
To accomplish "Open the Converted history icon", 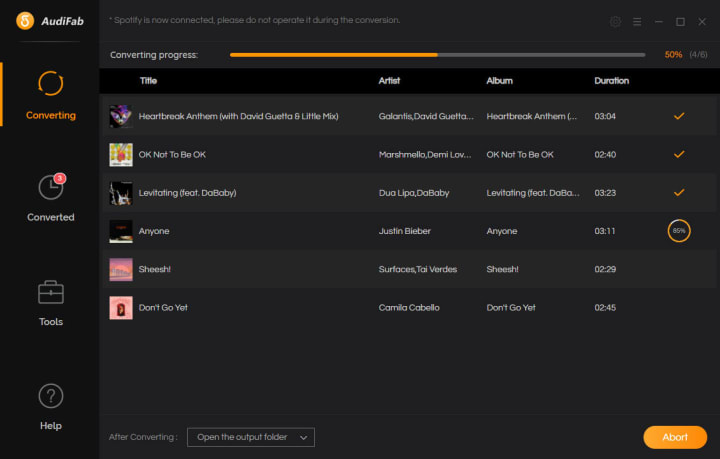I will tap(51, 188).
